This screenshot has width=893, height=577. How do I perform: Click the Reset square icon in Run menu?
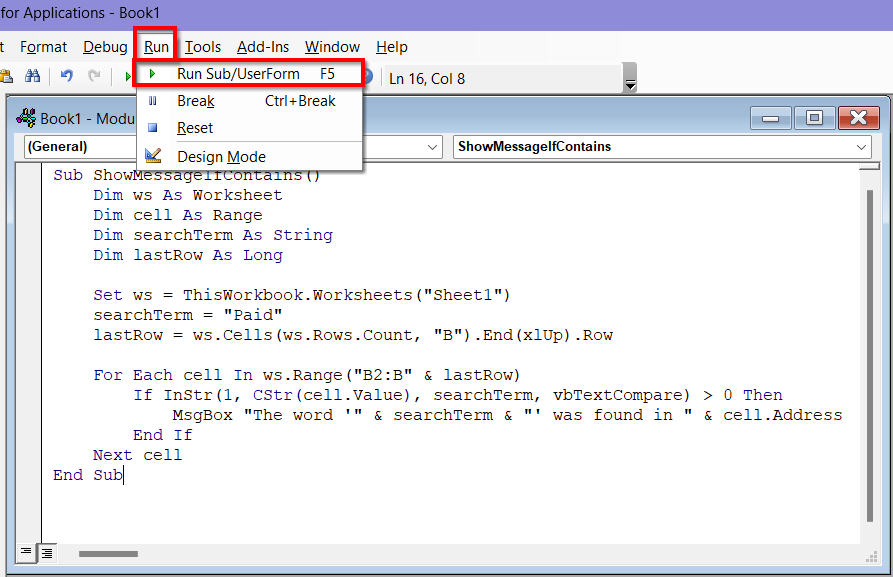pos(152,128)
